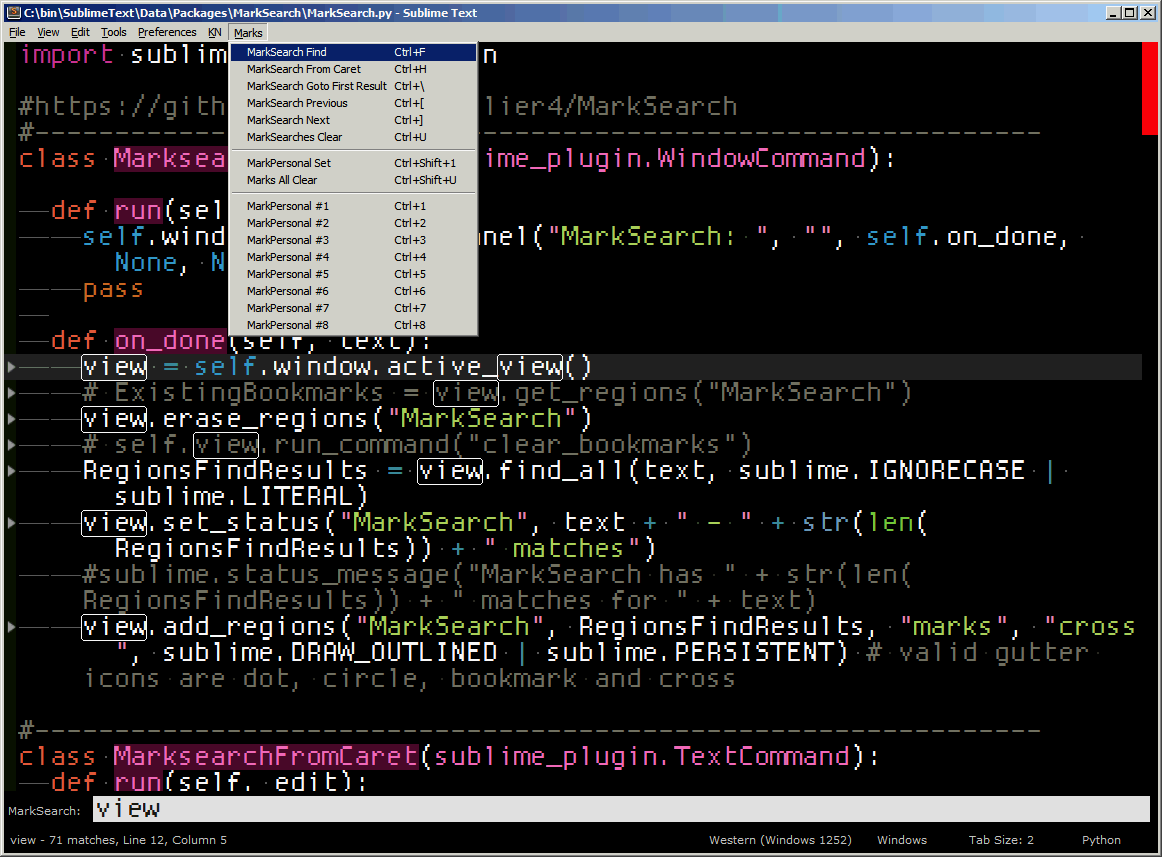1162x857 pixels.
Task: Select MarkPersonal #1
Action: [x=353, y=206]
